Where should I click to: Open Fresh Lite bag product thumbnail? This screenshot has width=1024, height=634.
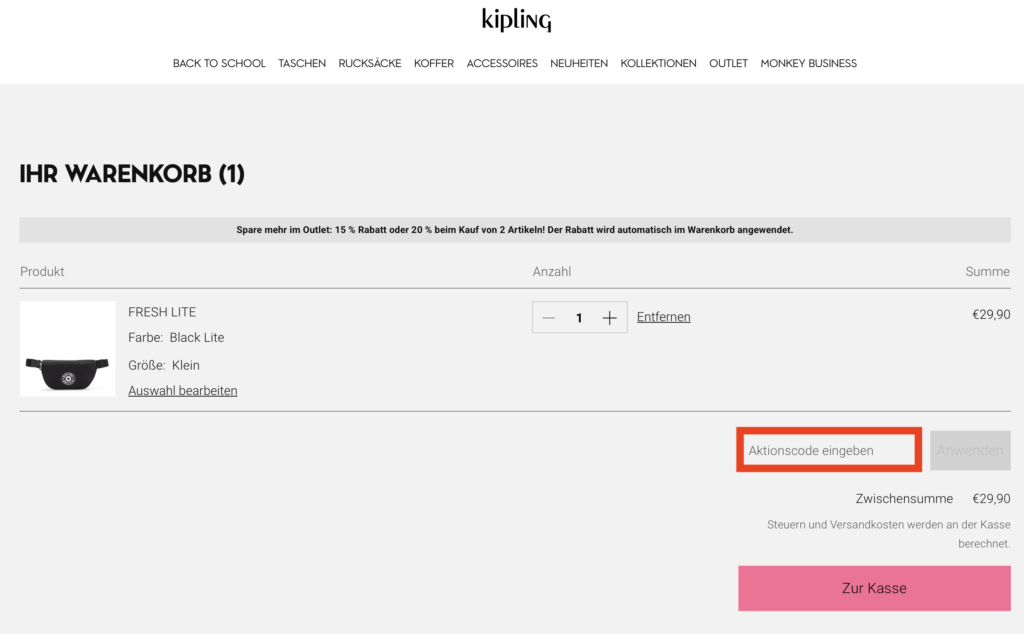68,349
